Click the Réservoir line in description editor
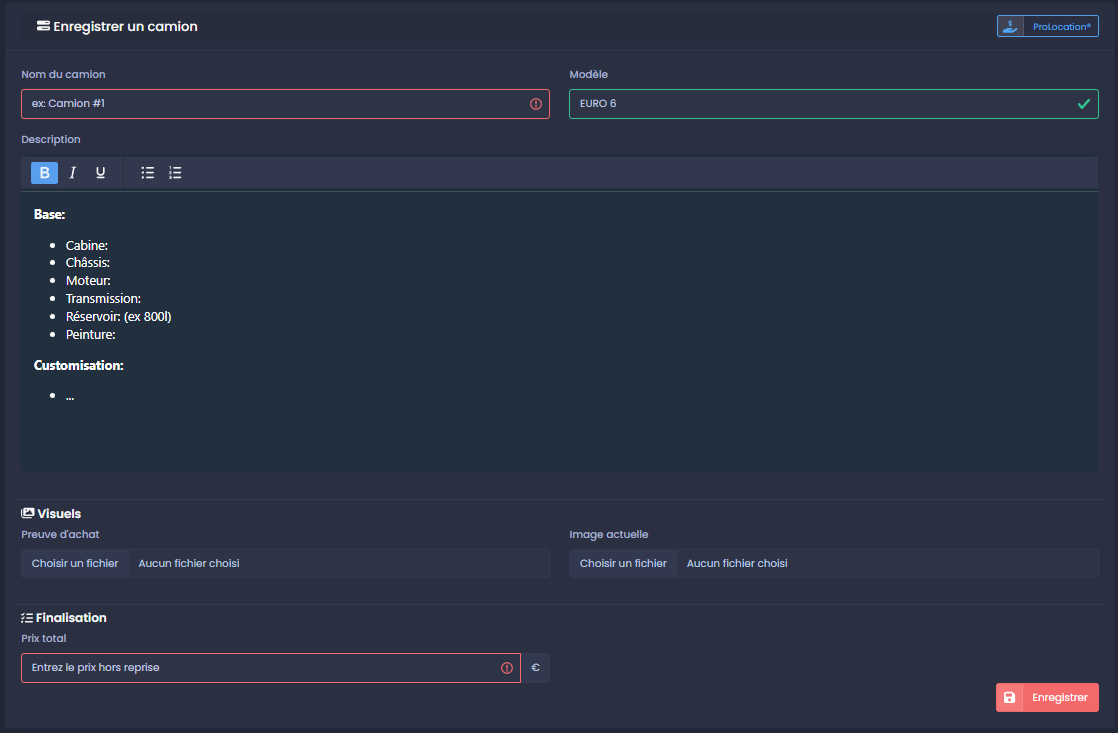The width and height of the screenshot is (1118, 733). point(118,317)
